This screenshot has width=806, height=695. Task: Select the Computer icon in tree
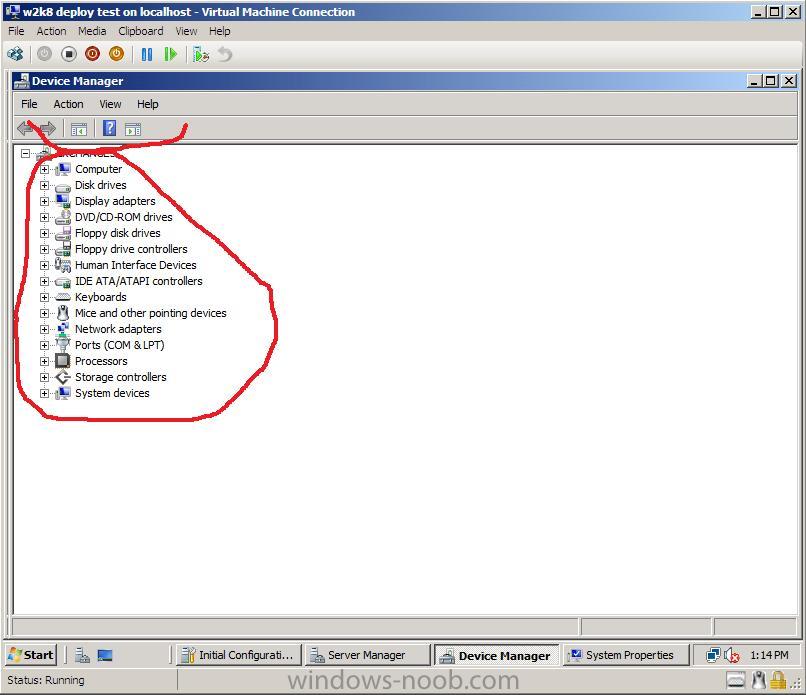63,169
